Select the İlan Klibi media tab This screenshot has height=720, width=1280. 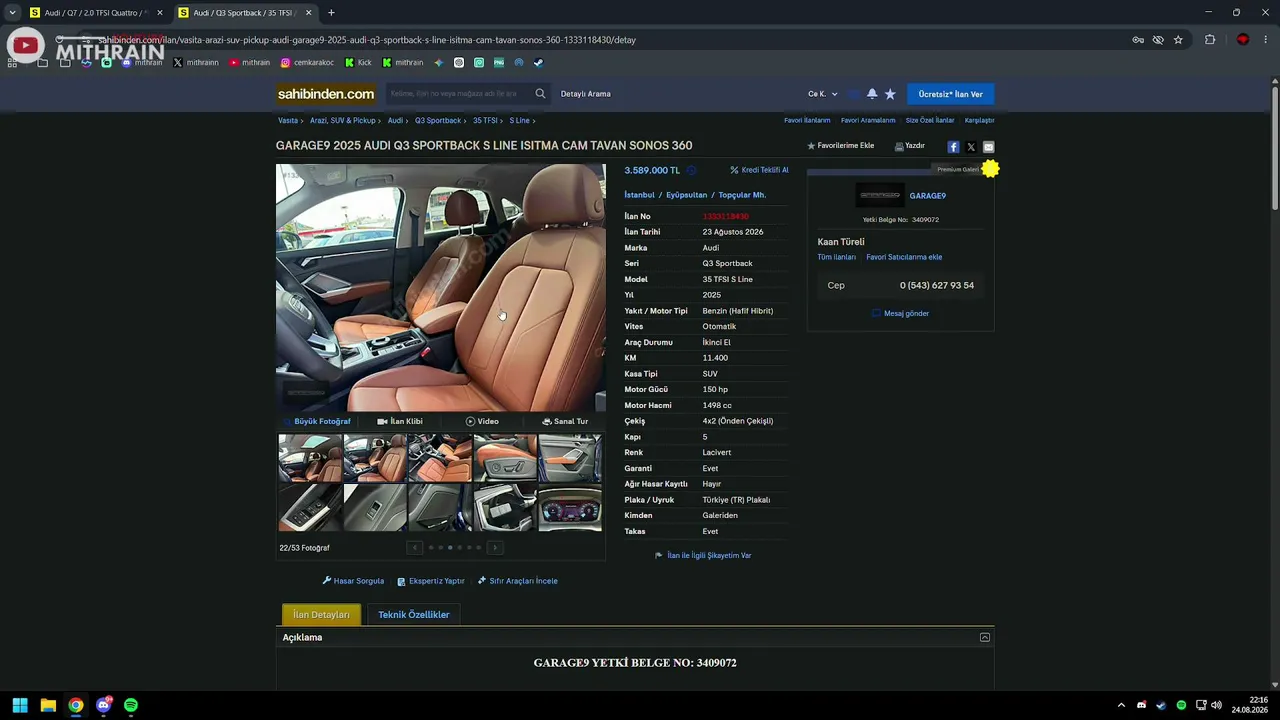(400, 421)
